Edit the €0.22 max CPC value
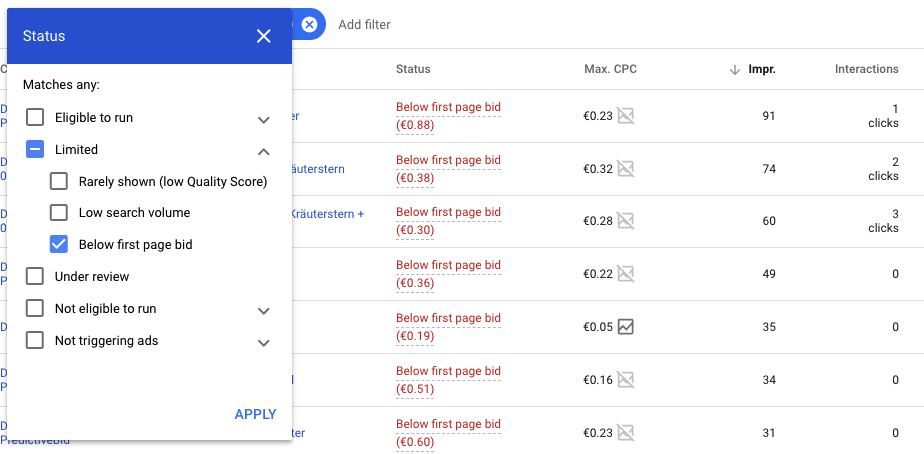The height and width of the screenshot is (454, 924). (x=598, y=274)
